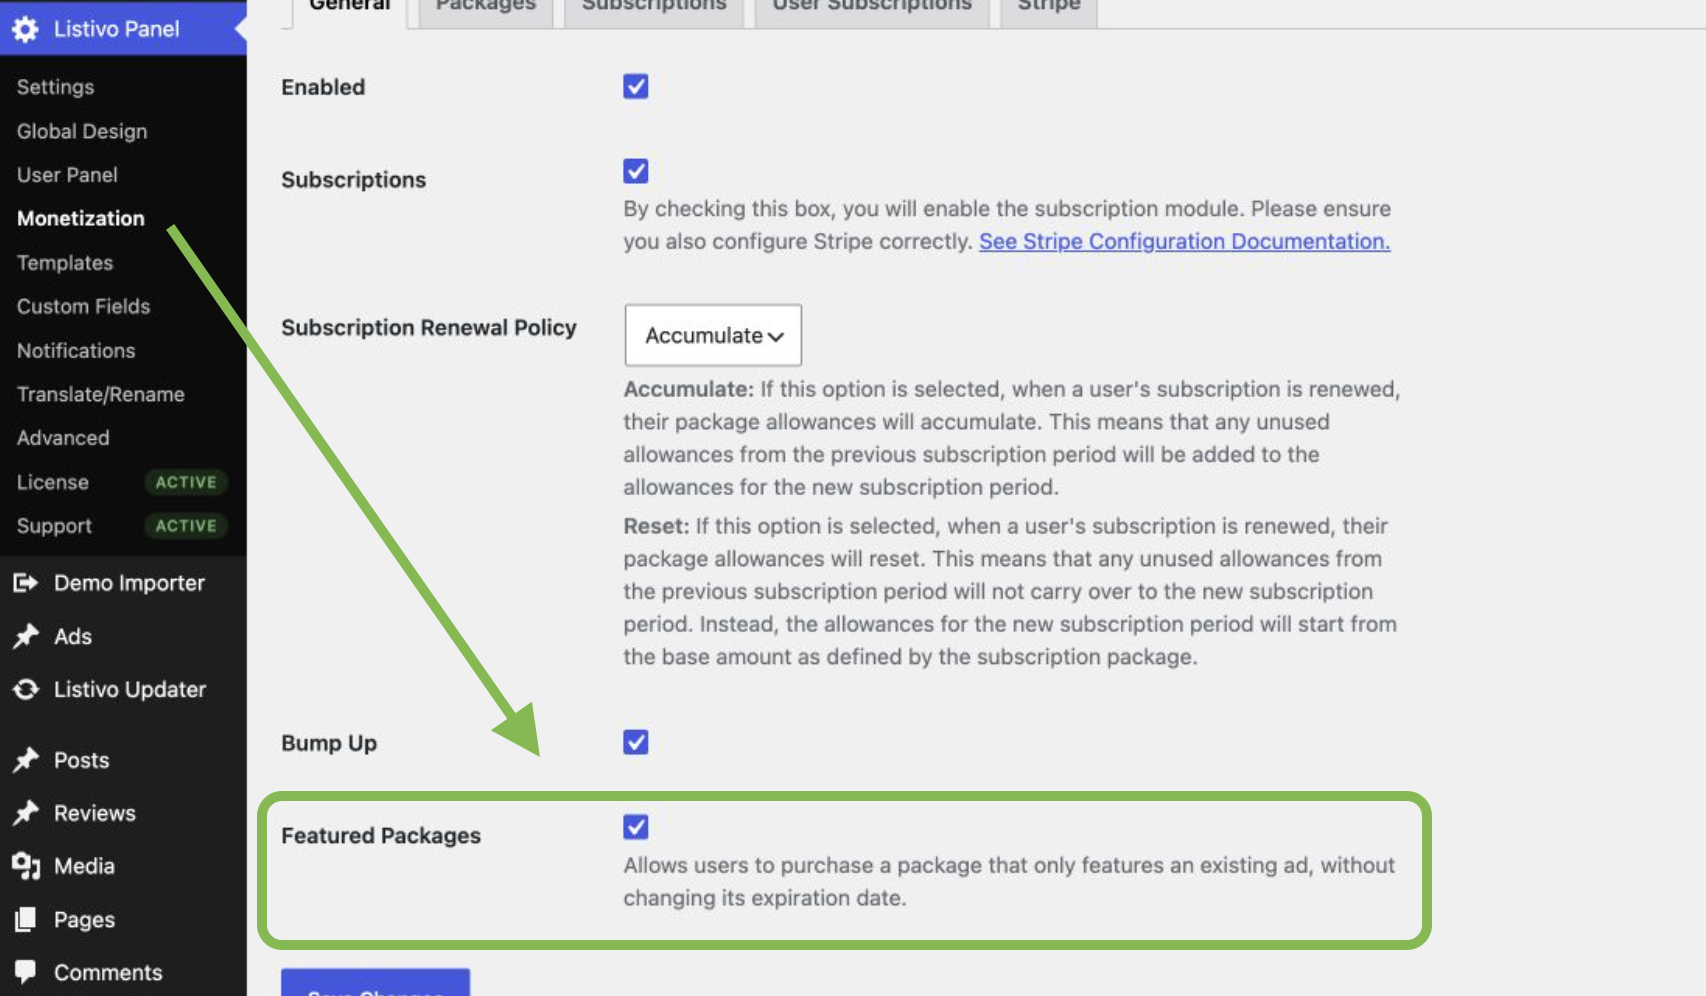Click the Comments speech bubble icon

tap(26, 972)
